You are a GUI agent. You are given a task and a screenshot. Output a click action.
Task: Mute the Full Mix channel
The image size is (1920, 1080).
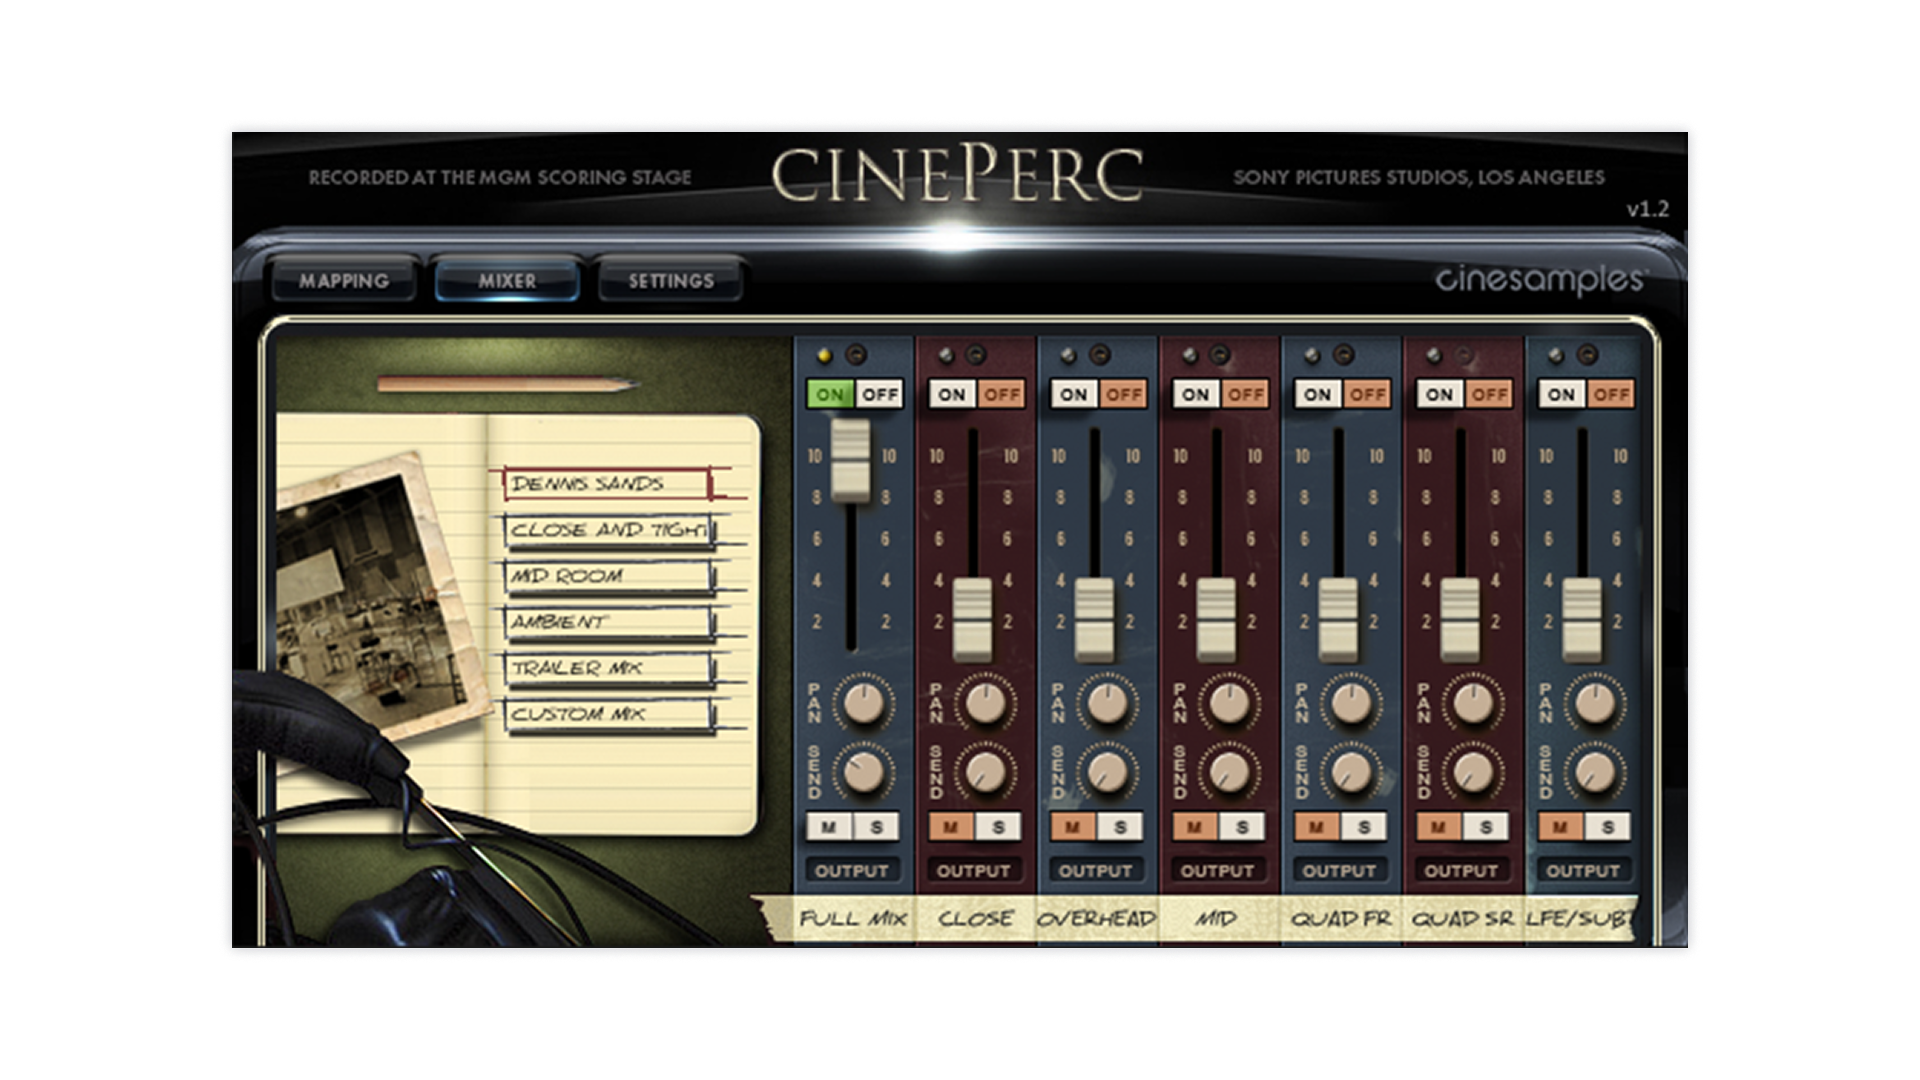coord(829,827)
